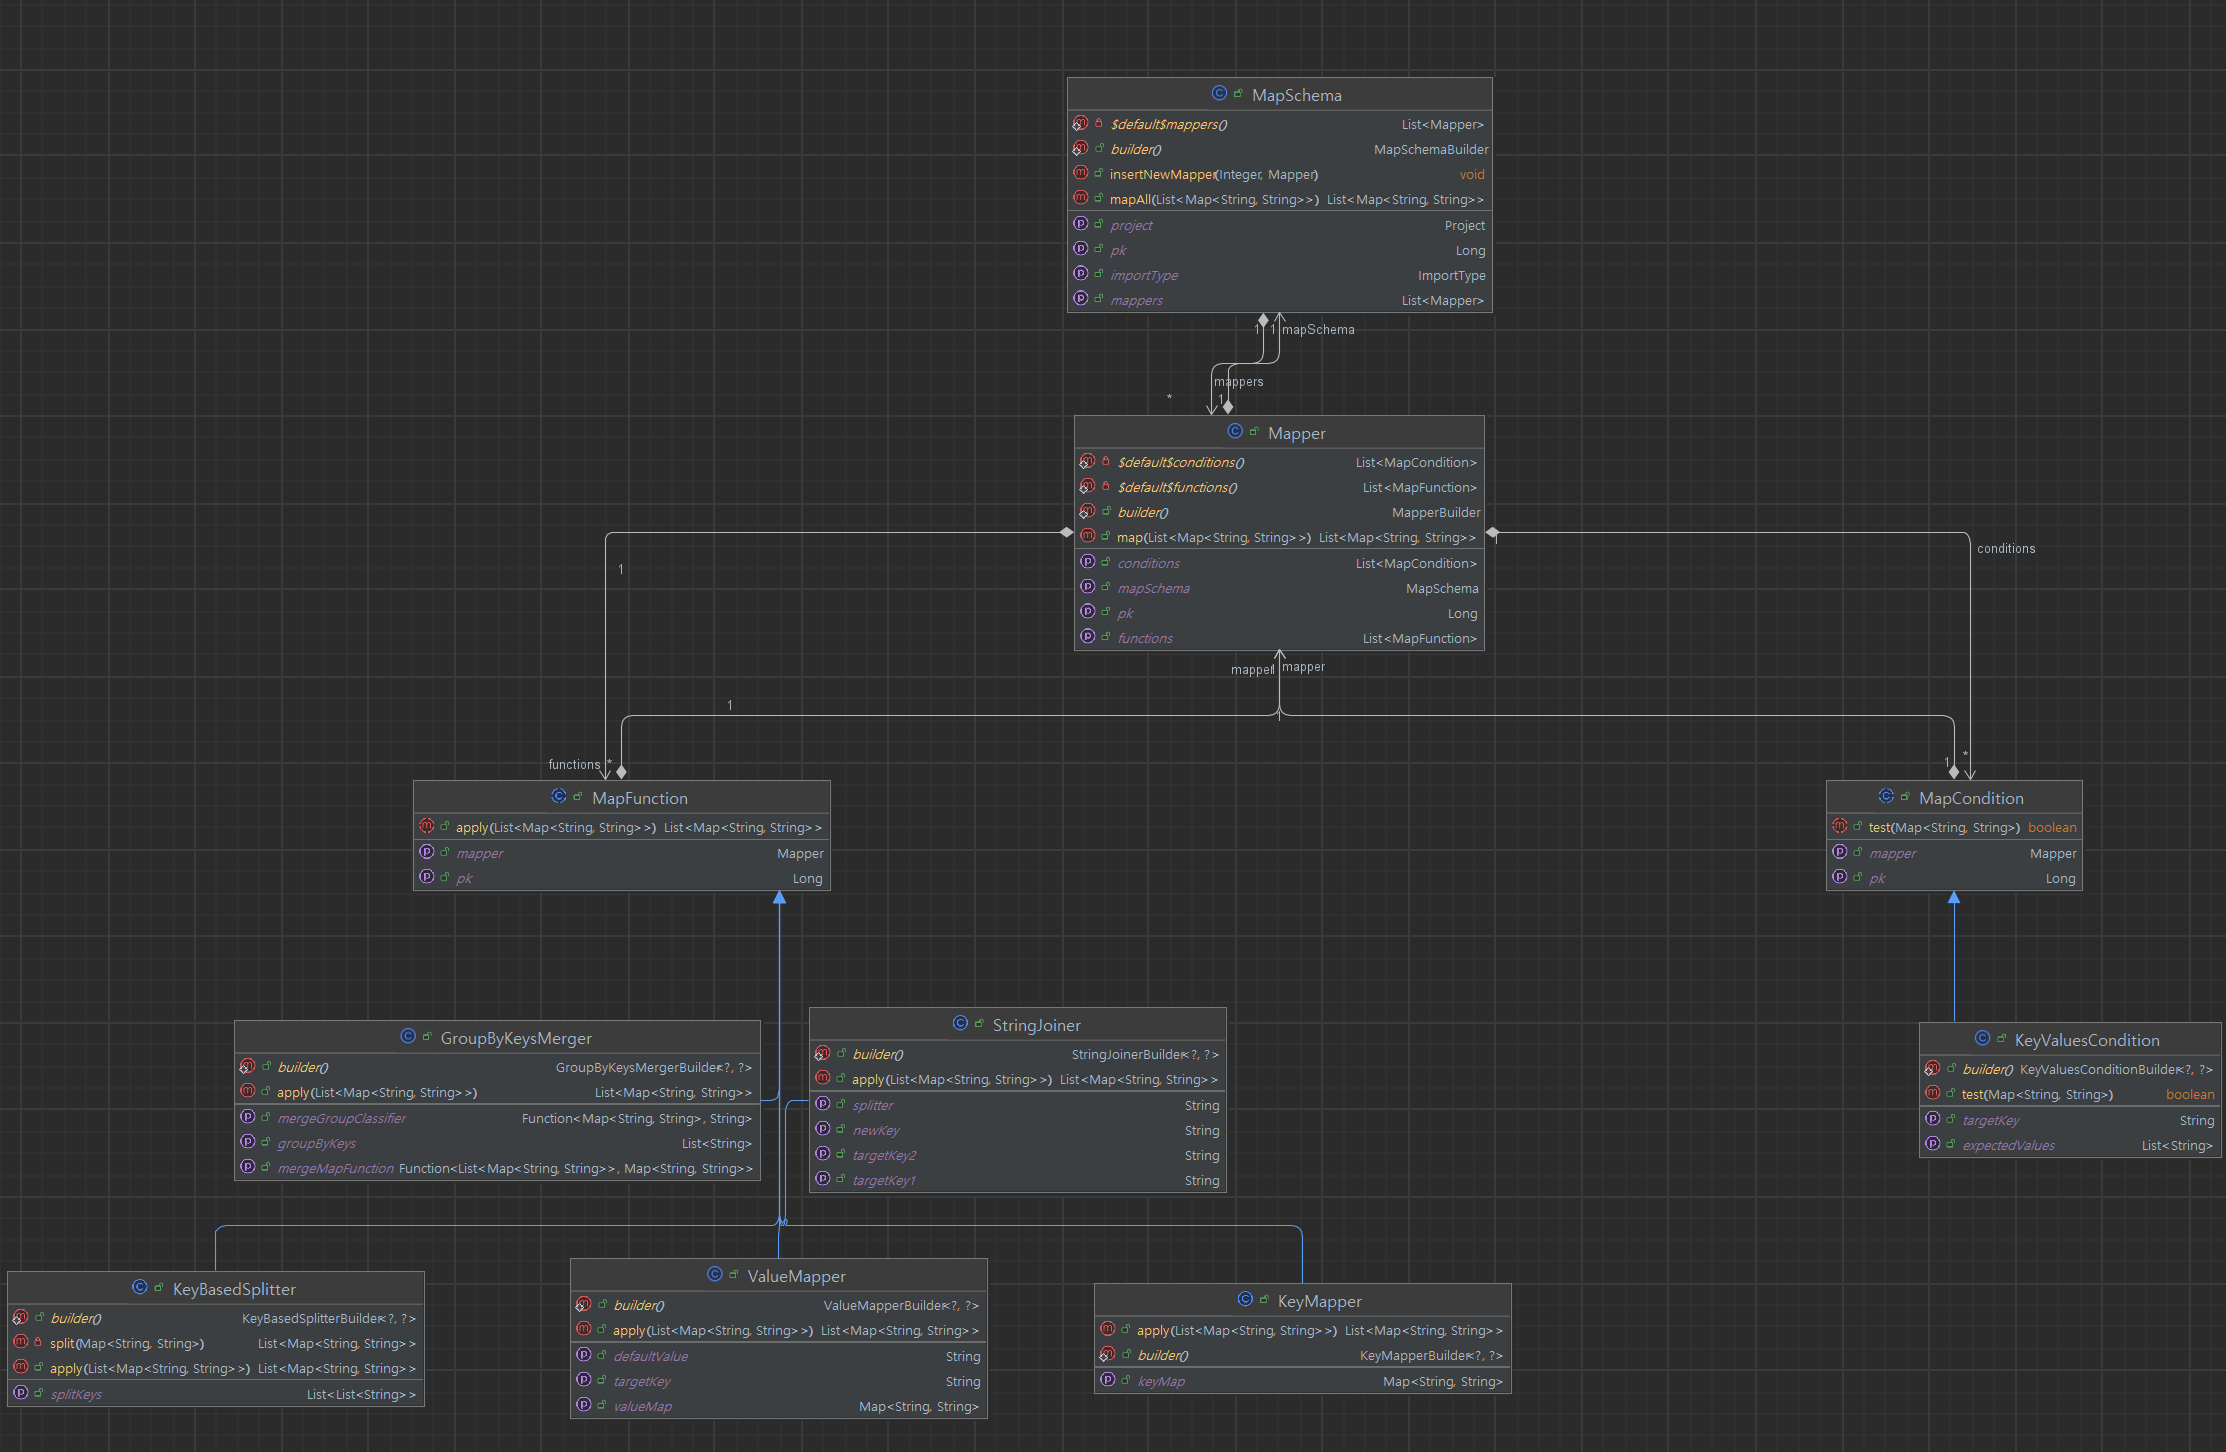Click the property icon of project in MapSchema

(x=1081, y=224)
